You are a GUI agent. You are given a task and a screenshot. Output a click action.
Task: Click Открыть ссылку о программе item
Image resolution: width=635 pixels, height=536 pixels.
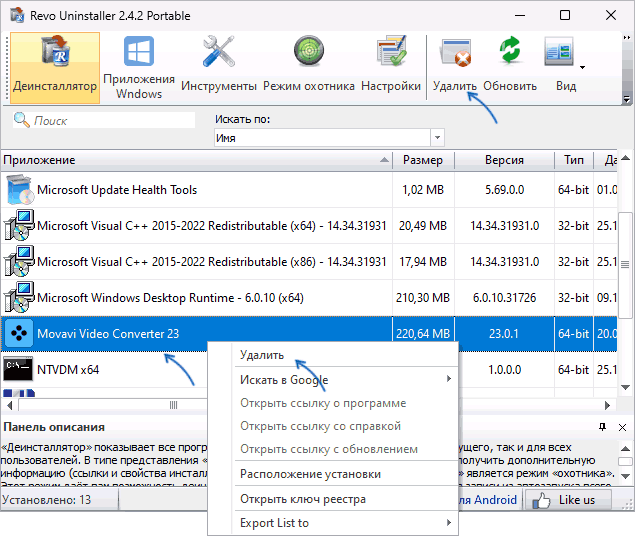pos(346,403)
